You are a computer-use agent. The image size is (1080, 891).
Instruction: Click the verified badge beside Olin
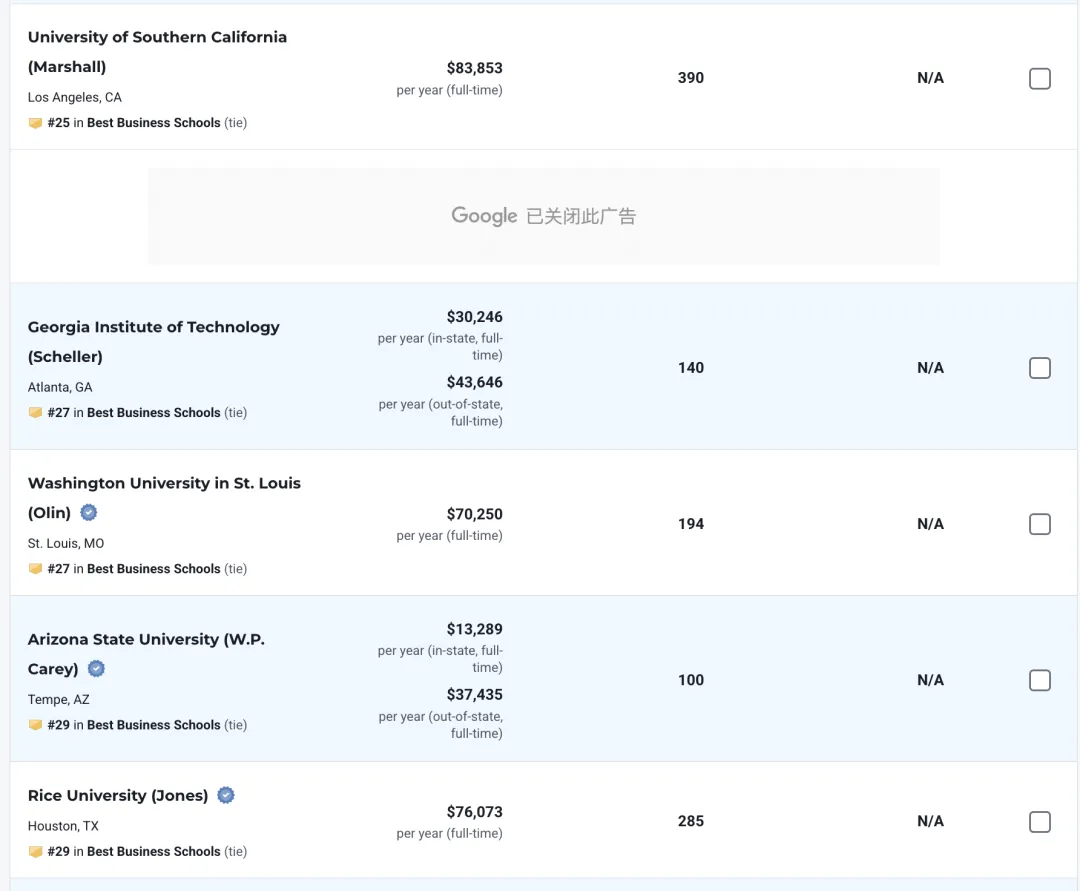coord(89,513)
